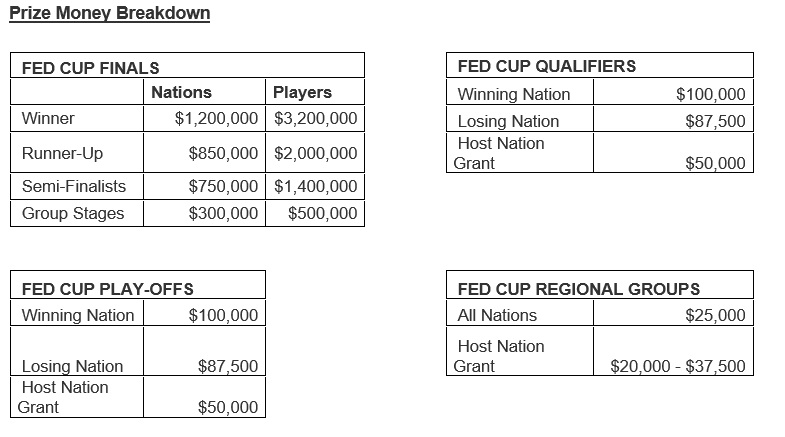Select the Runner-Up row label
This screenshot has height=437, width=785.
click(x=62, y=154)
